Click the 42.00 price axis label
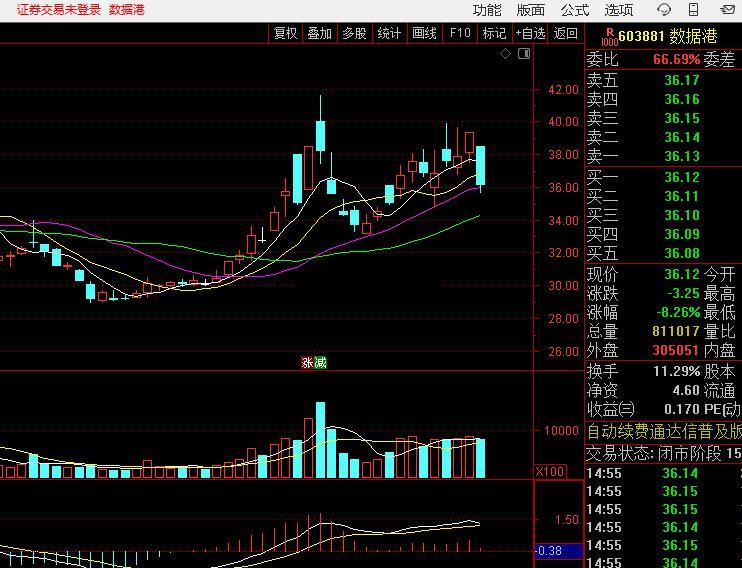Image resolution: width=742 pixels, height=568 pixels. pos(564,89)
